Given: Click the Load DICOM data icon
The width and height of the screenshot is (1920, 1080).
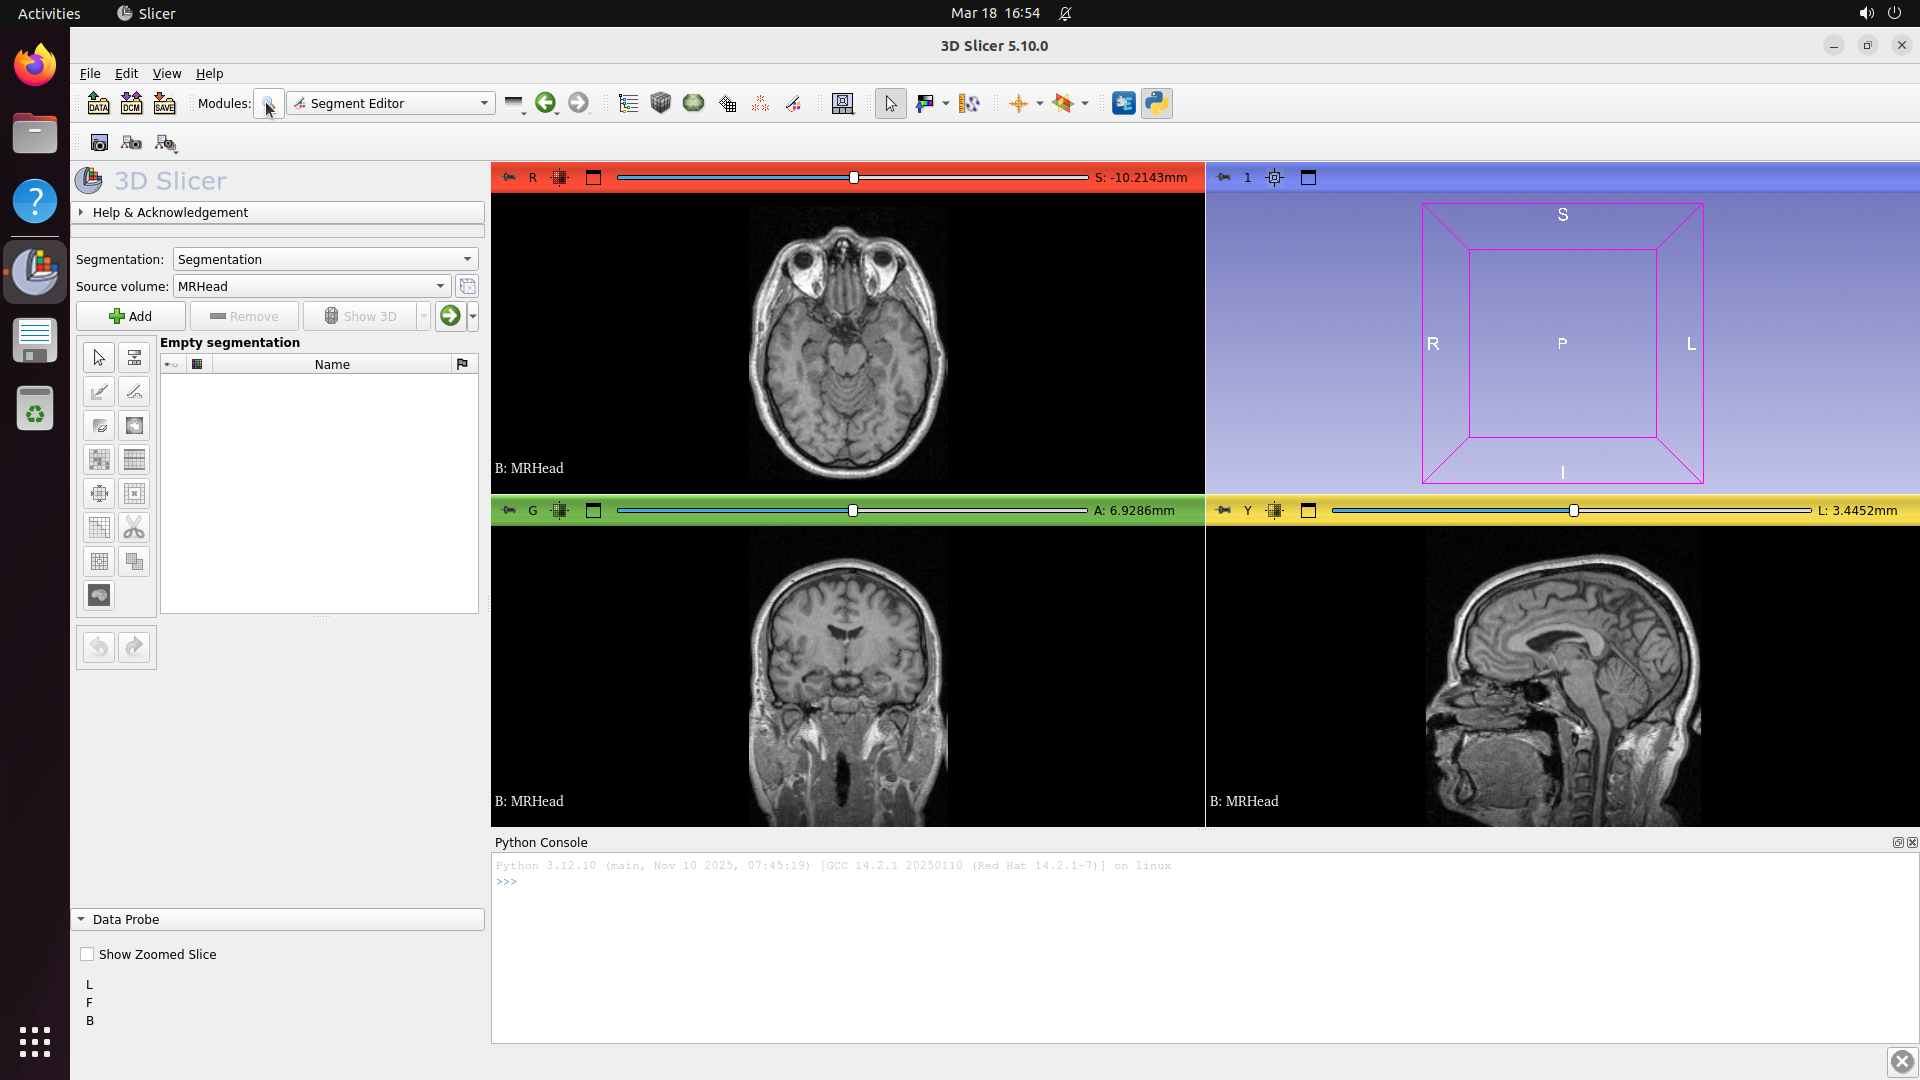Looking at the screenshot, I should tap(131, 103).
